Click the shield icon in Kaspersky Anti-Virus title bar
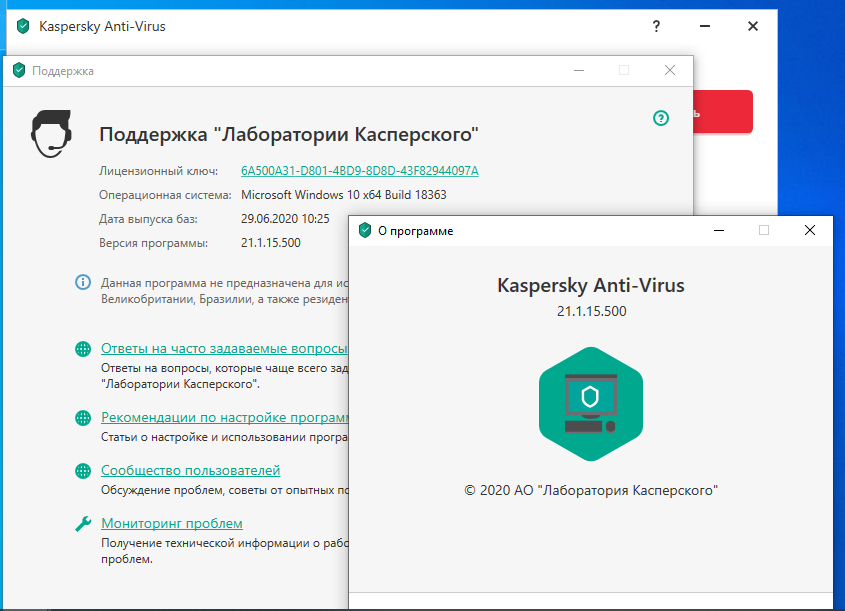The height and width of the screenshot is (611, 845). pyautogui.click(x=23, y=26)
